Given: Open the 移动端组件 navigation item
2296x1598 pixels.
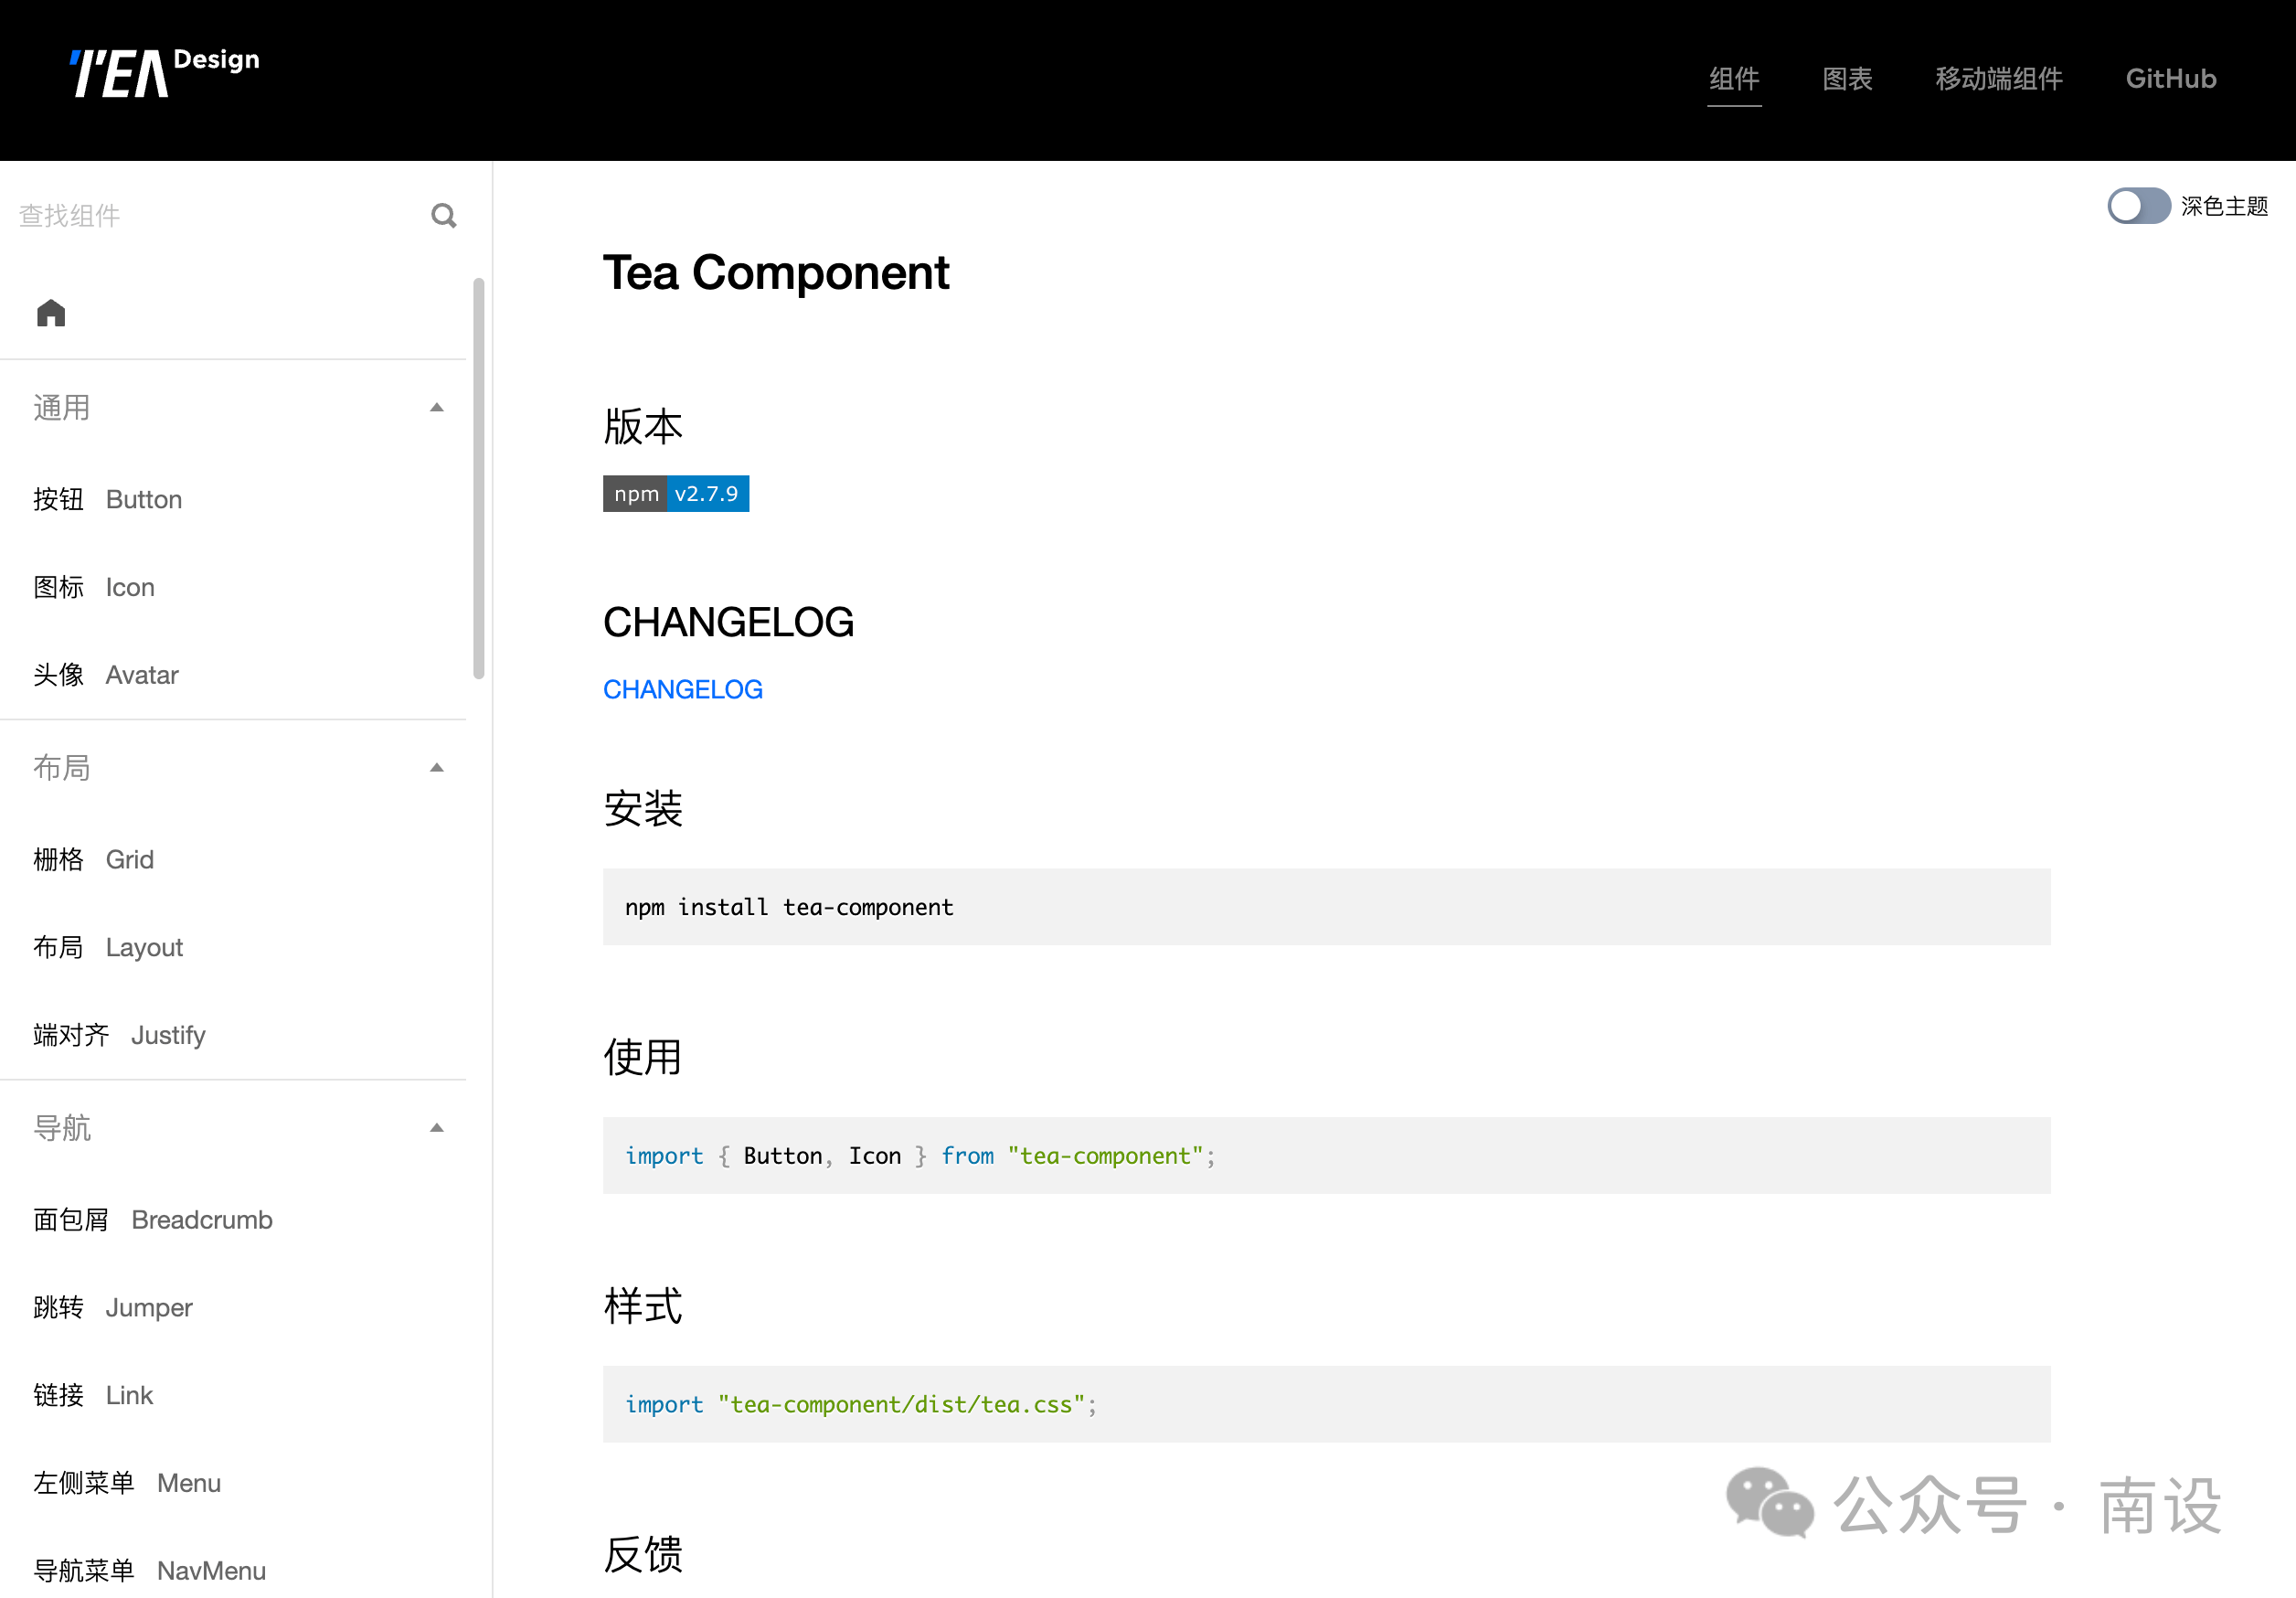Looking at the screenshot, I should click(x=1999, y=79).
